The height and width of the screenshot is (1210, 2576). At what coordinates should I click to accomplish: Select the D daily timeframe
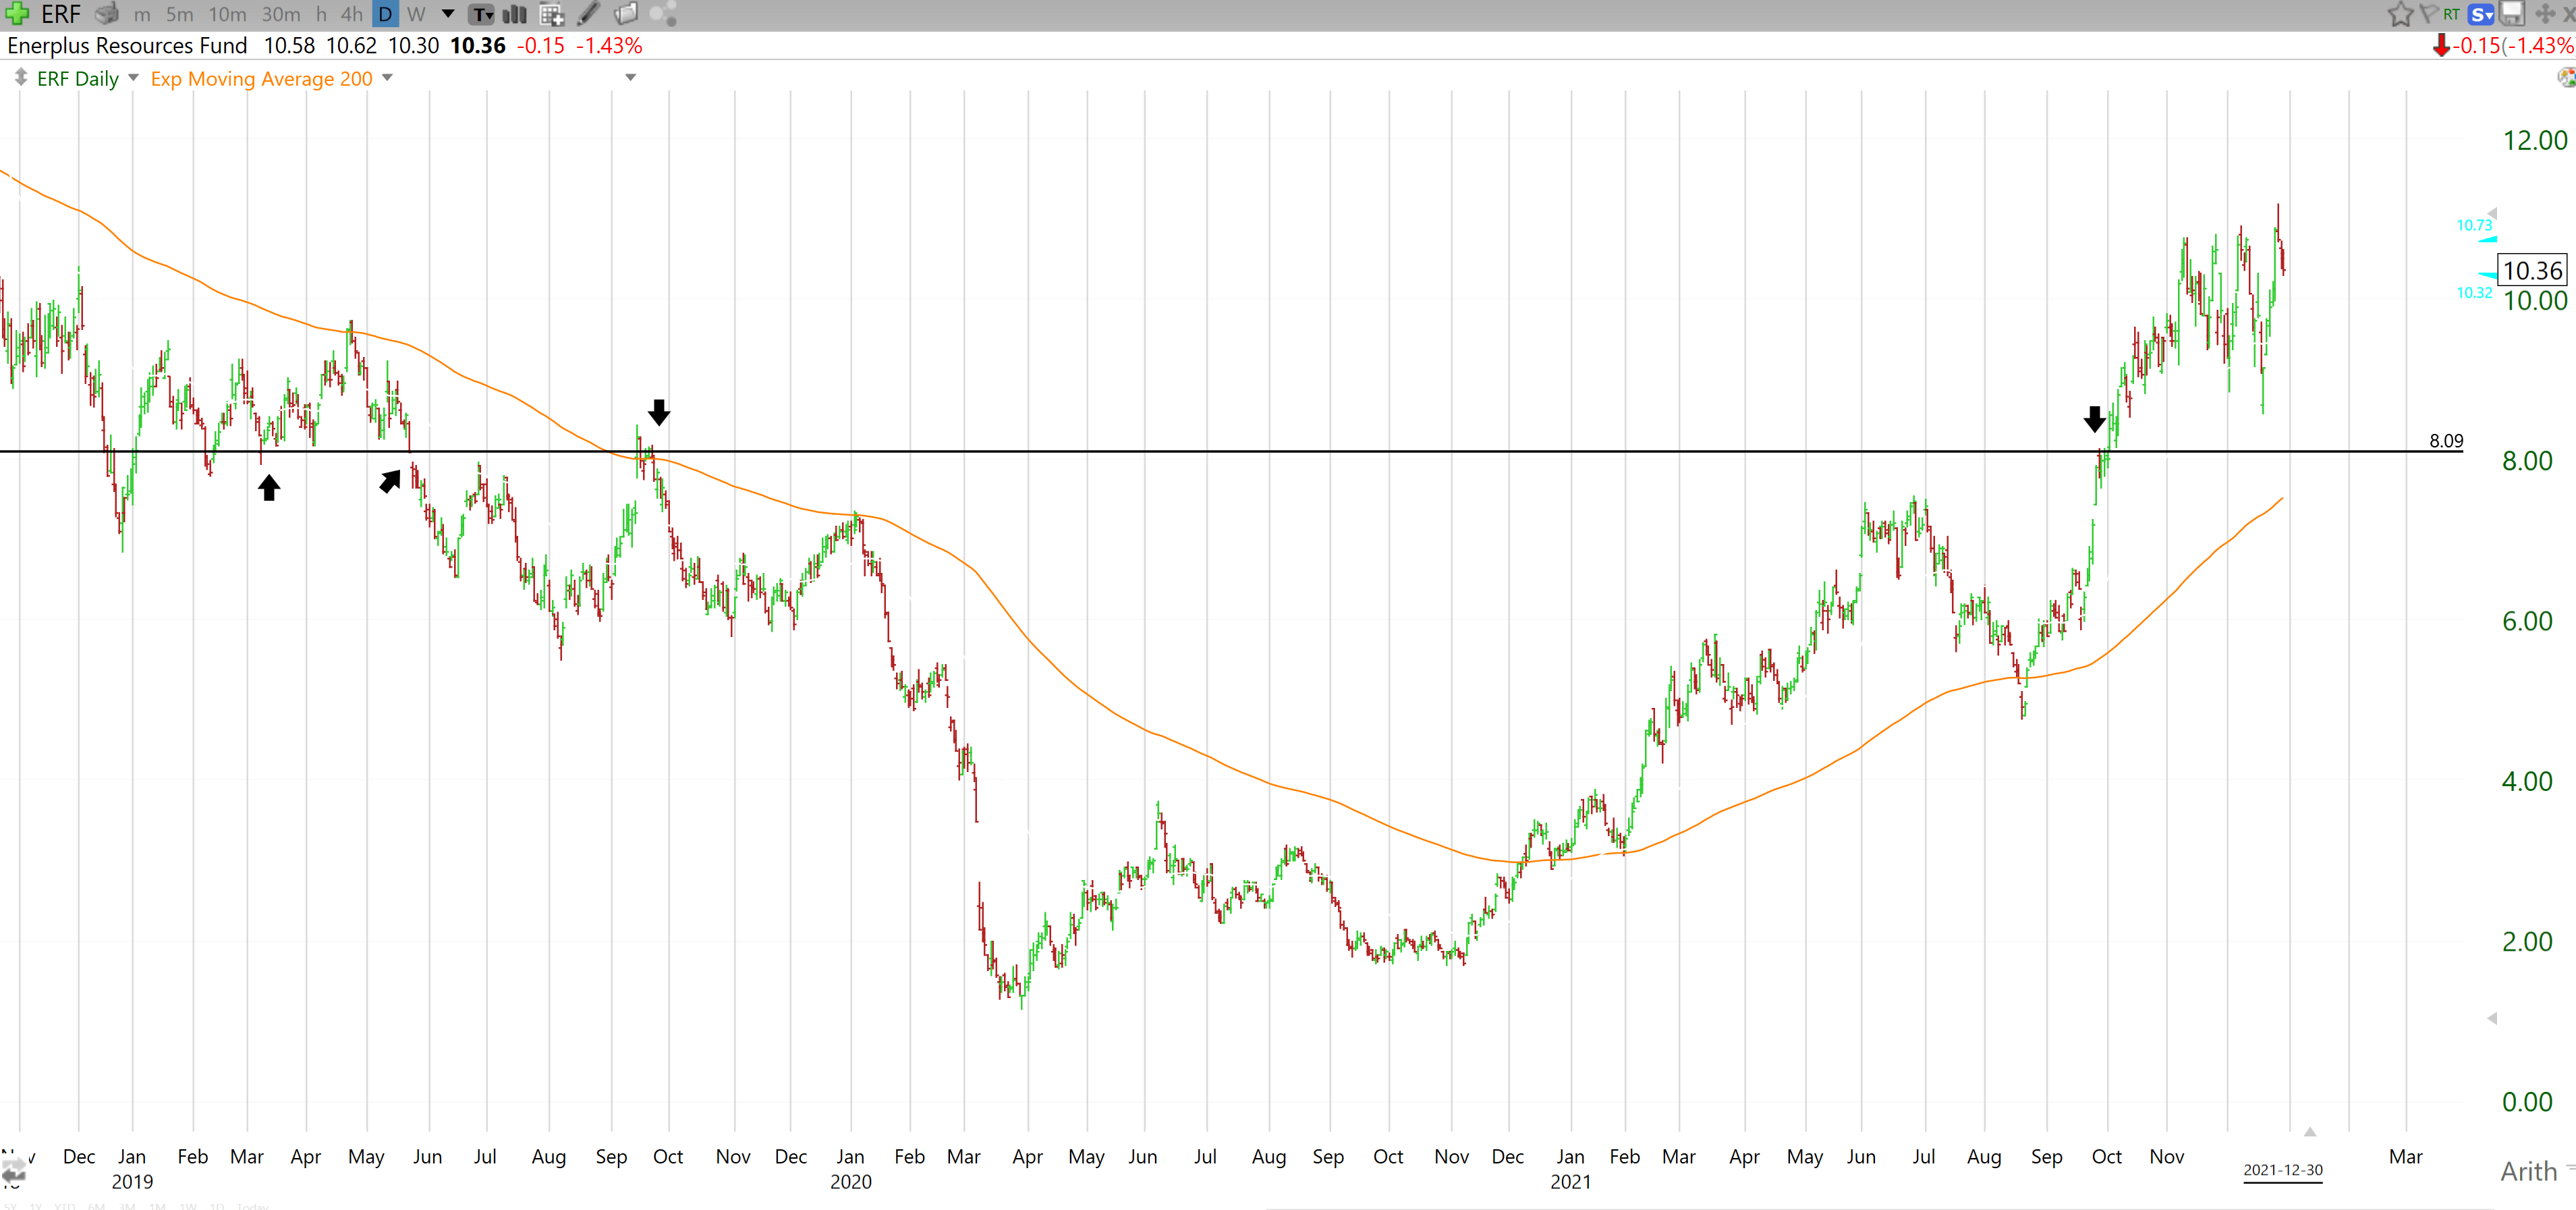point(385,14)
